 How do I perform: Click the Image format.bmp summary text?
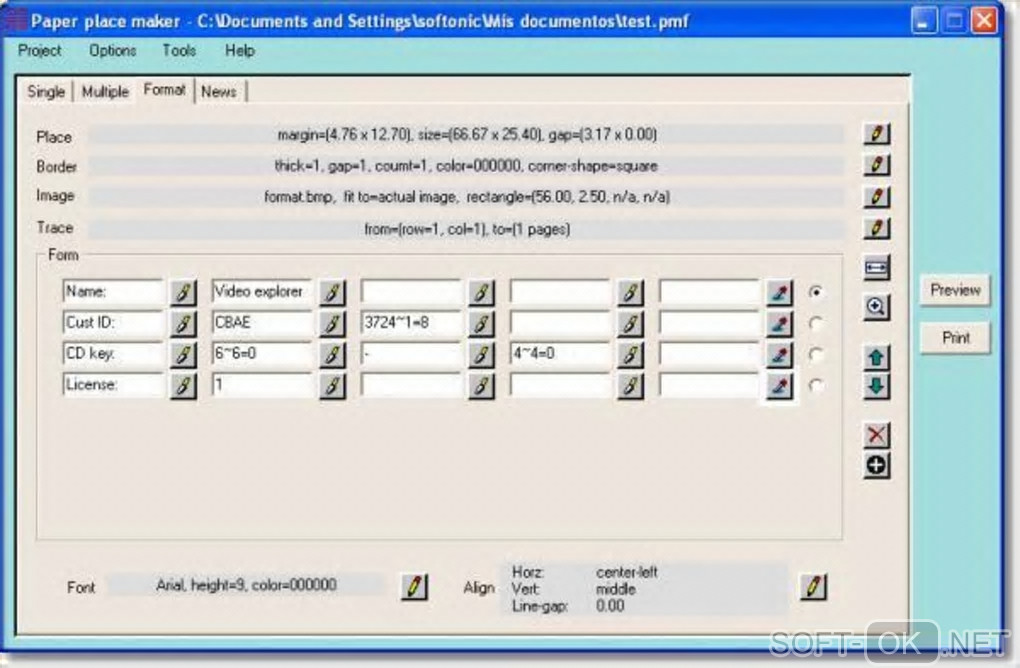467,196
